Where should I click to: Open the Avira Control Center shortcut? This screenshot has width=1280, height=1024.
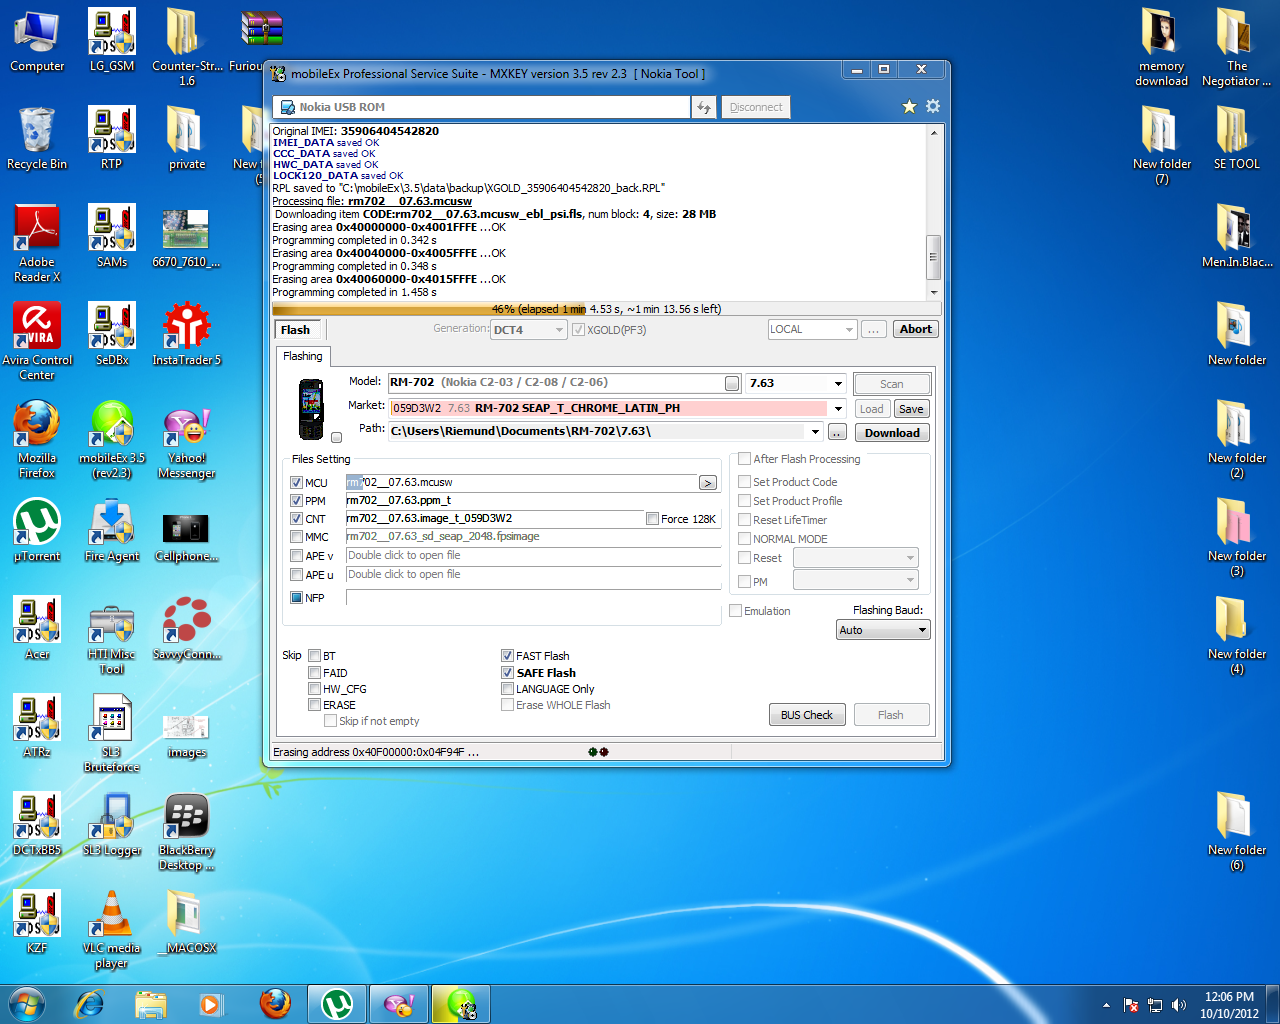[37, 342]
